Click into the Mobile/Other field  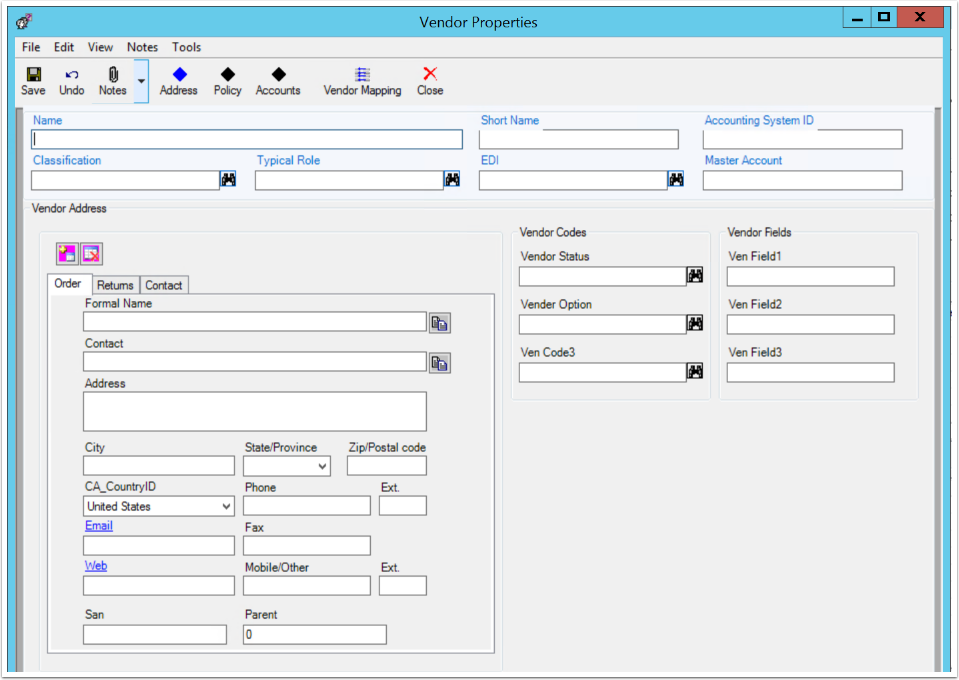pos(307,586)
